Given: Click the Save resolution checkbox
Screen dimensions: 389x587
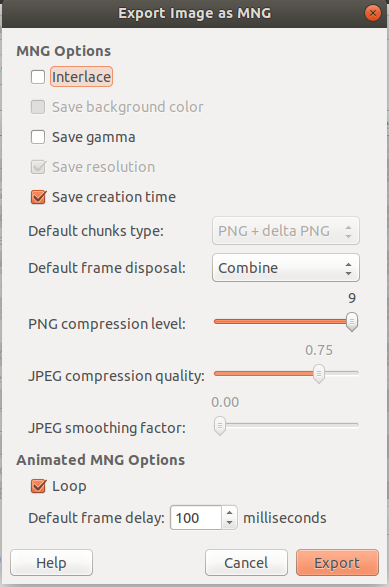Looking at the screenshot, I should click(x=38, y=167).
